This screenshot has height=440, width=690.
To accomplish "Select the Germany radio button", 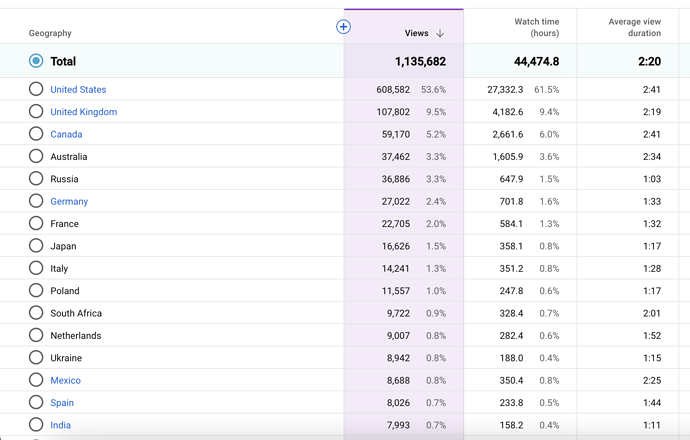I will coord(36,201).
